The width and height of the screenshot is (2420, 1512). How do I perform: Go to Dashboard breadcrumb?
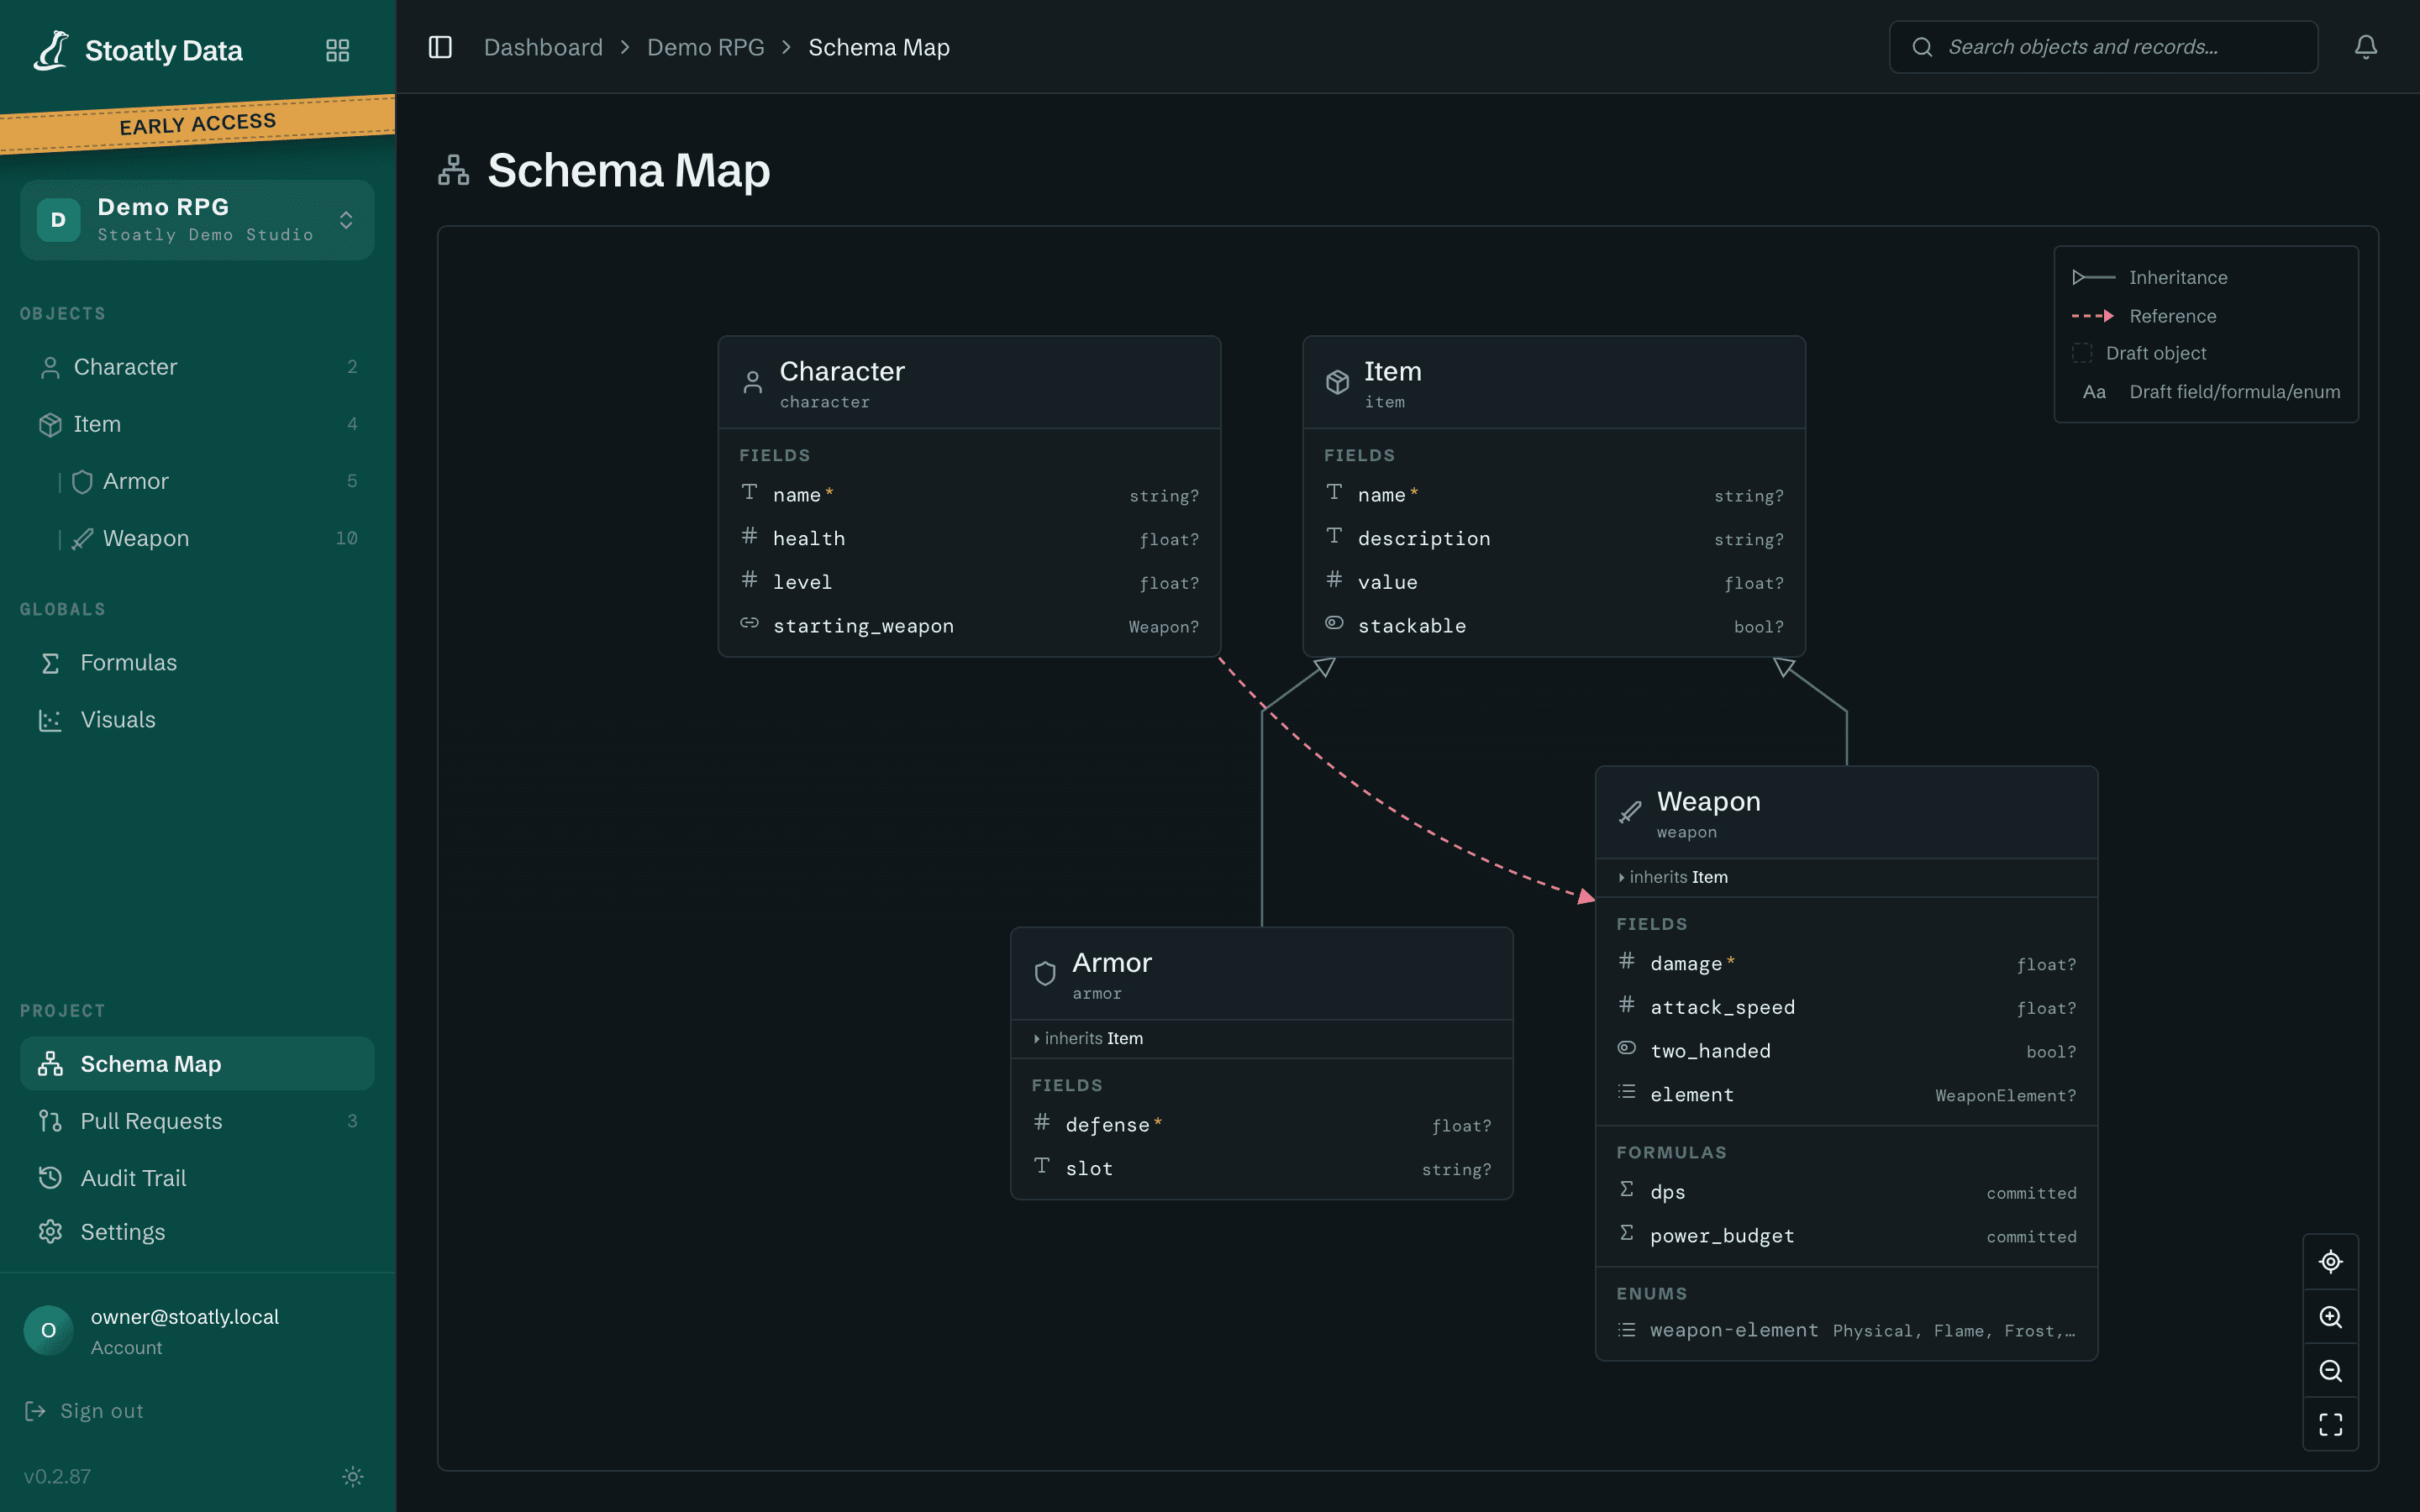543,47
